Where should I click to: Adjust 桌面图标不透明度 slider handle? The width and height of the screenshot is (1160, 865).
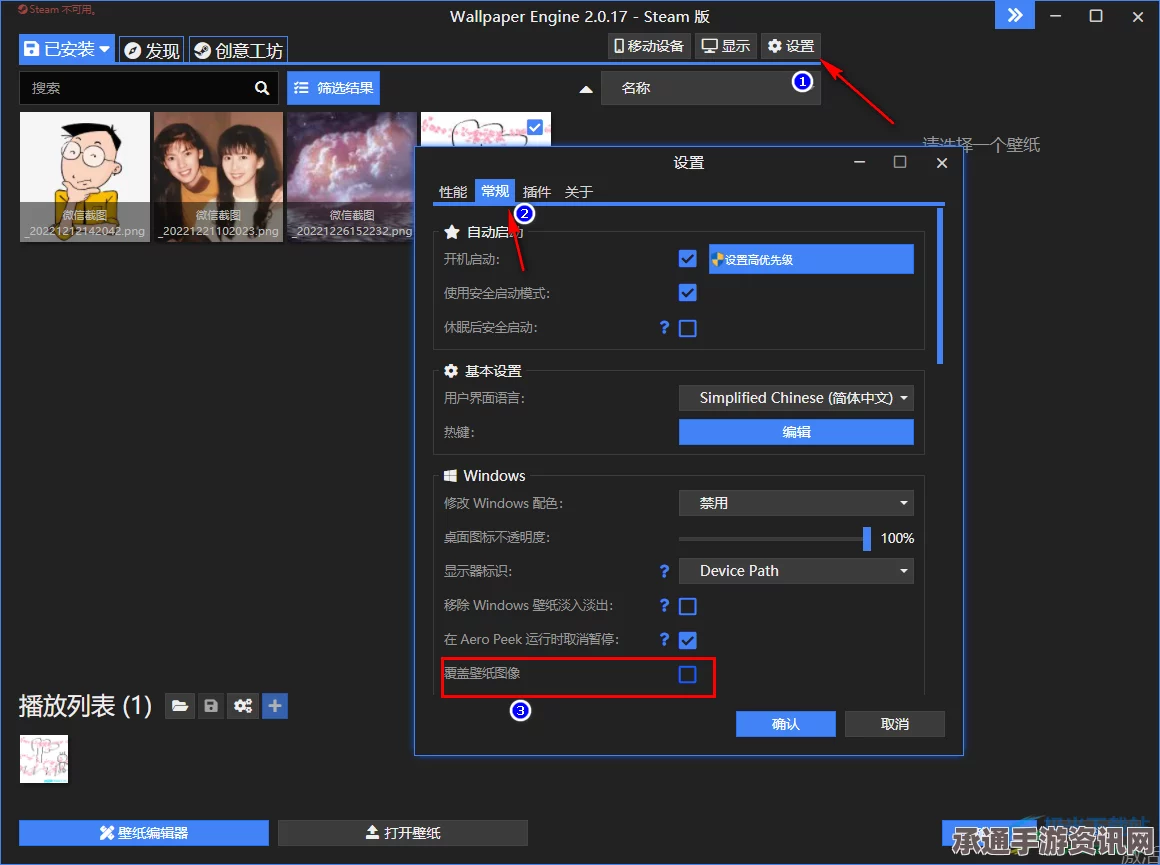tap(867, 538)
